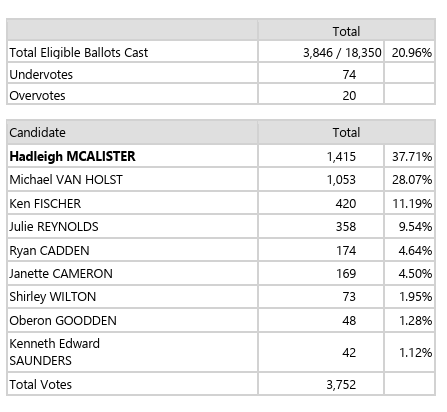Select the Hadleigh MCALISTER candidate name

click(72, 156)
